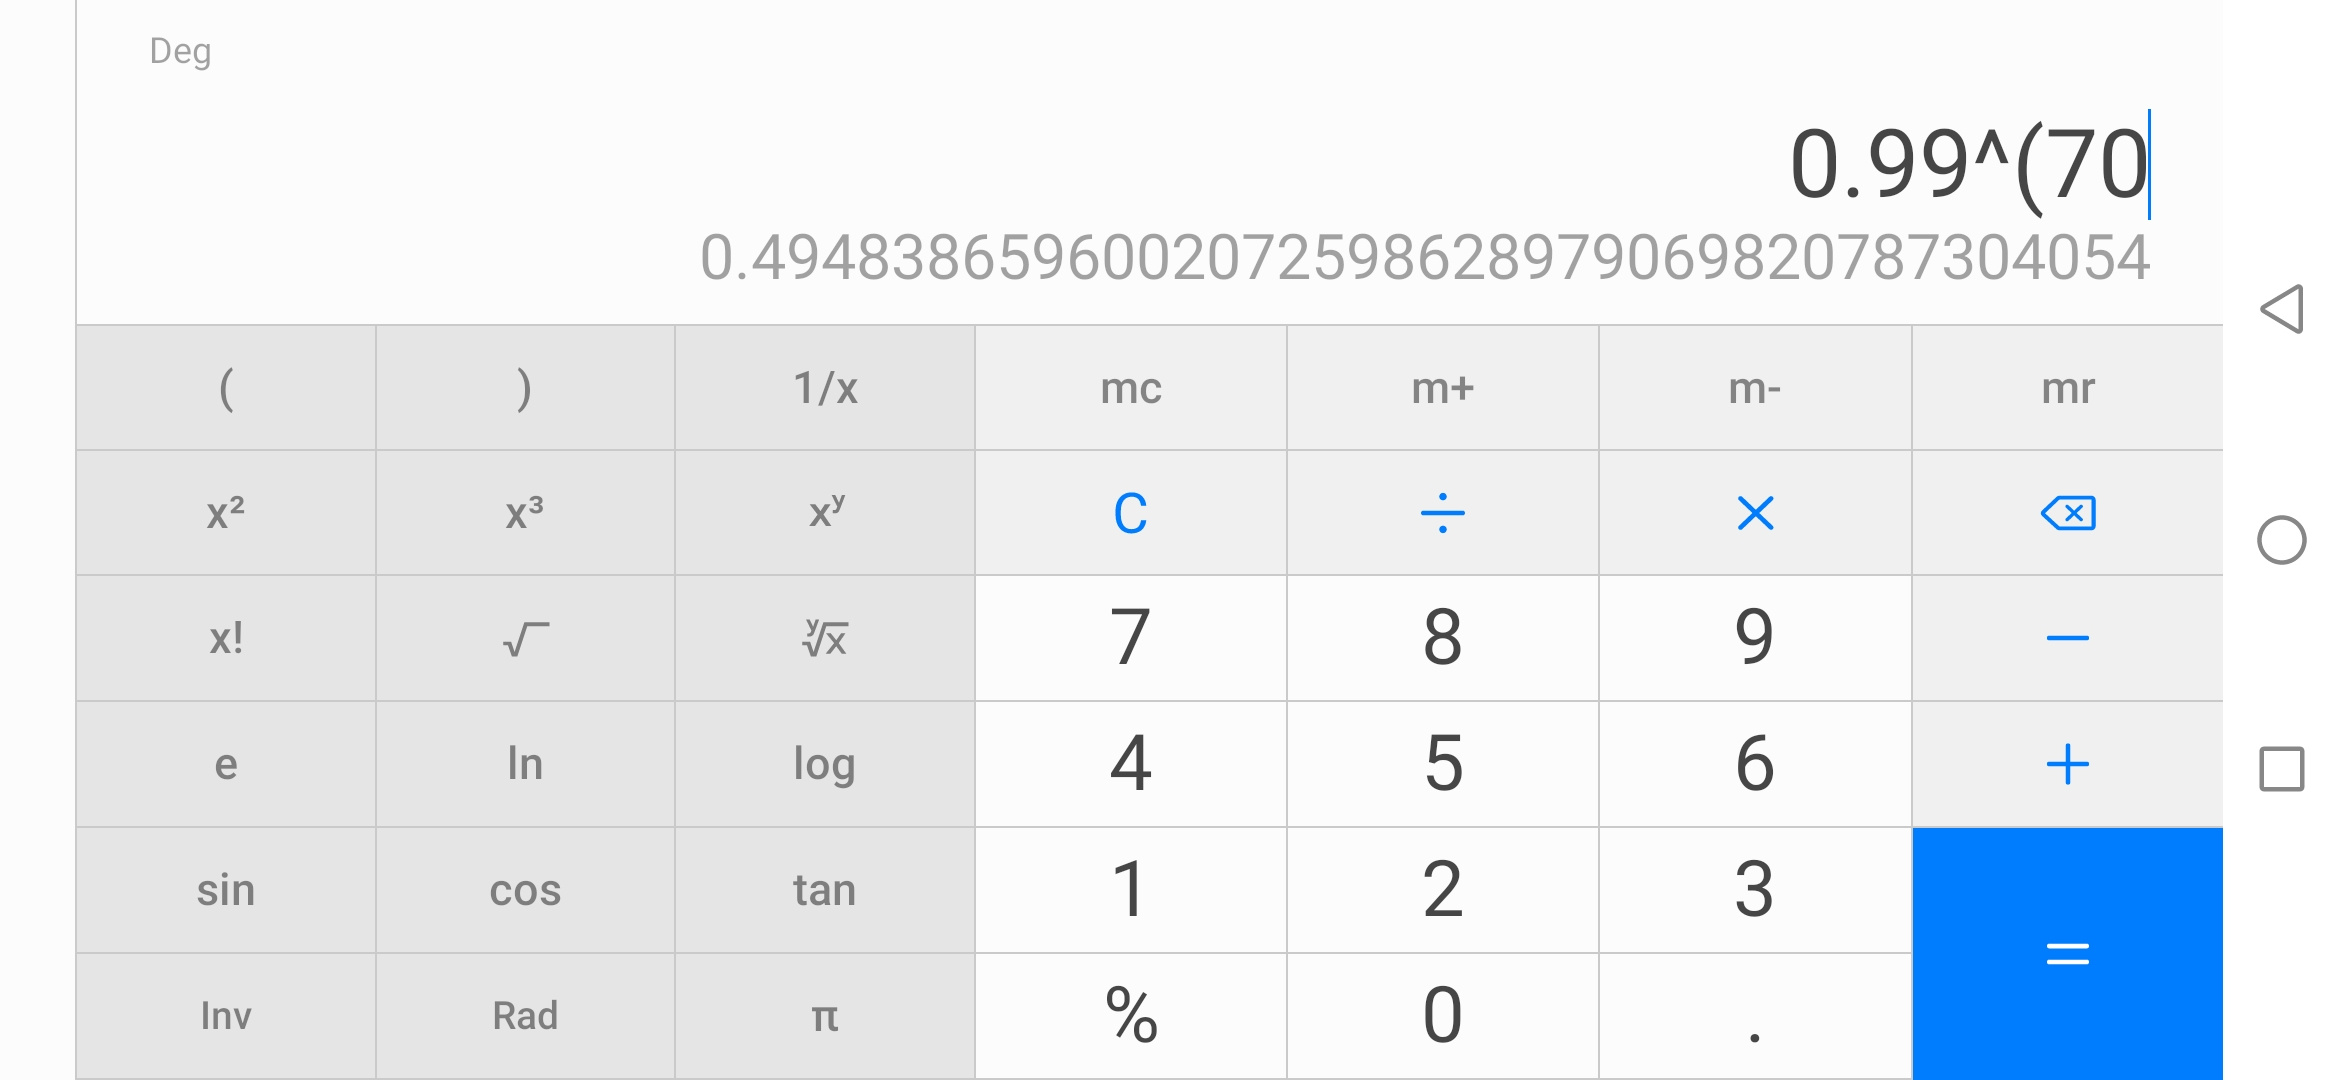Tap the number 7 key

[x=1130, y=638]
